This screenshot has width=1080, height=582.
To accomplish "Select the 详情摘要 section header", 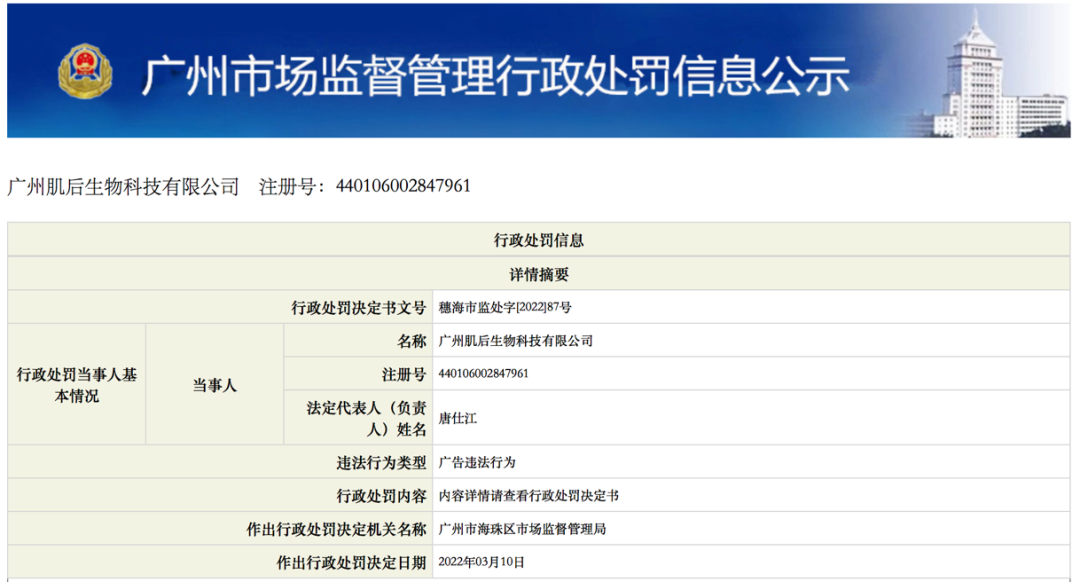I will point(538,274).
